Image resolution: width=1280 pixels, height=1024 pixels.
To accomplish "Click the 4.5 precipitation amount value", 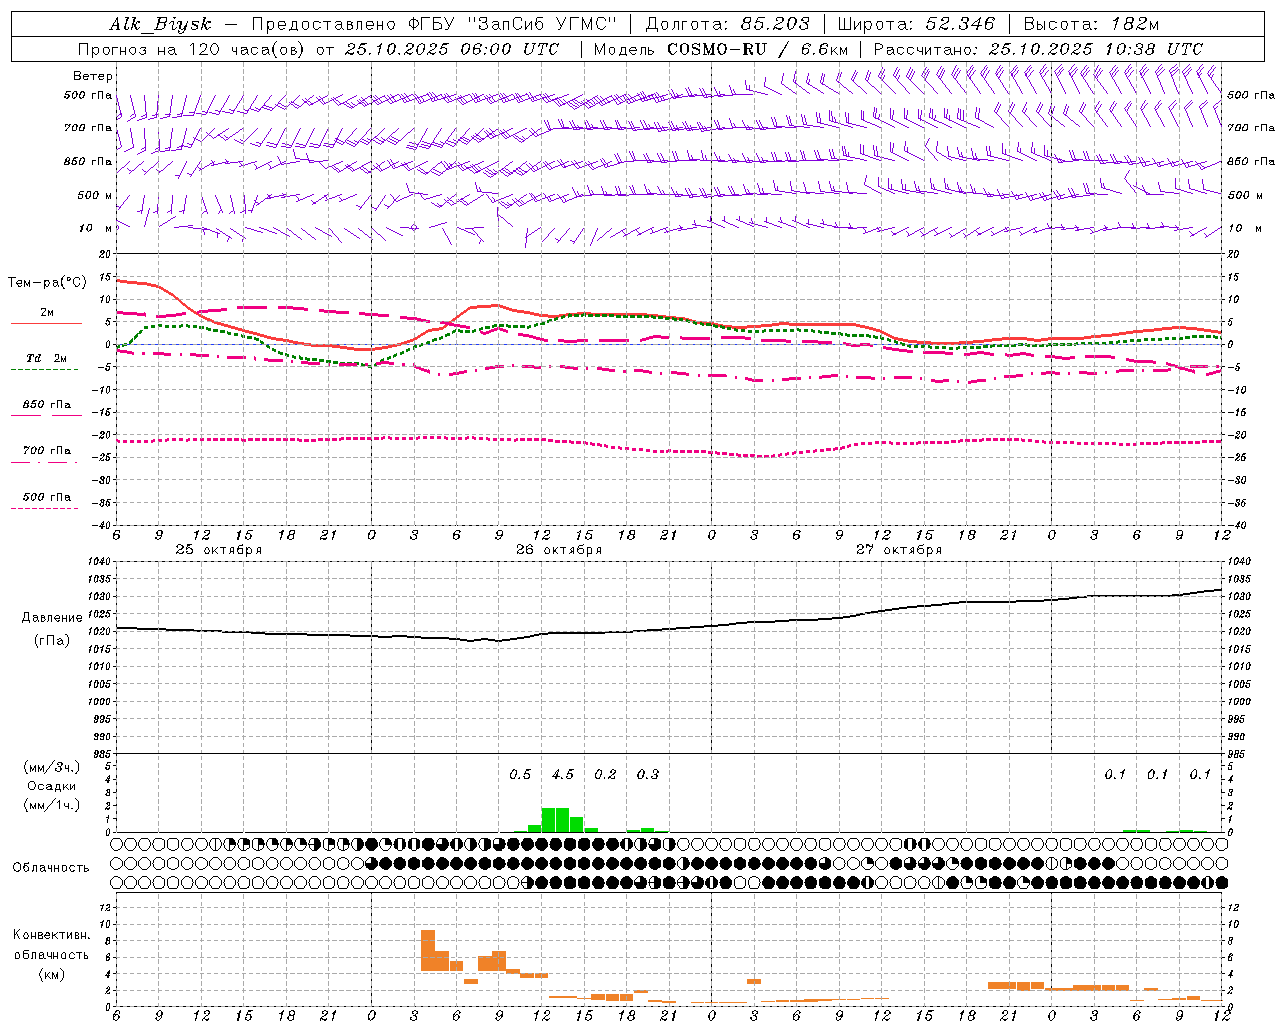I will click(x=563, y=774).
